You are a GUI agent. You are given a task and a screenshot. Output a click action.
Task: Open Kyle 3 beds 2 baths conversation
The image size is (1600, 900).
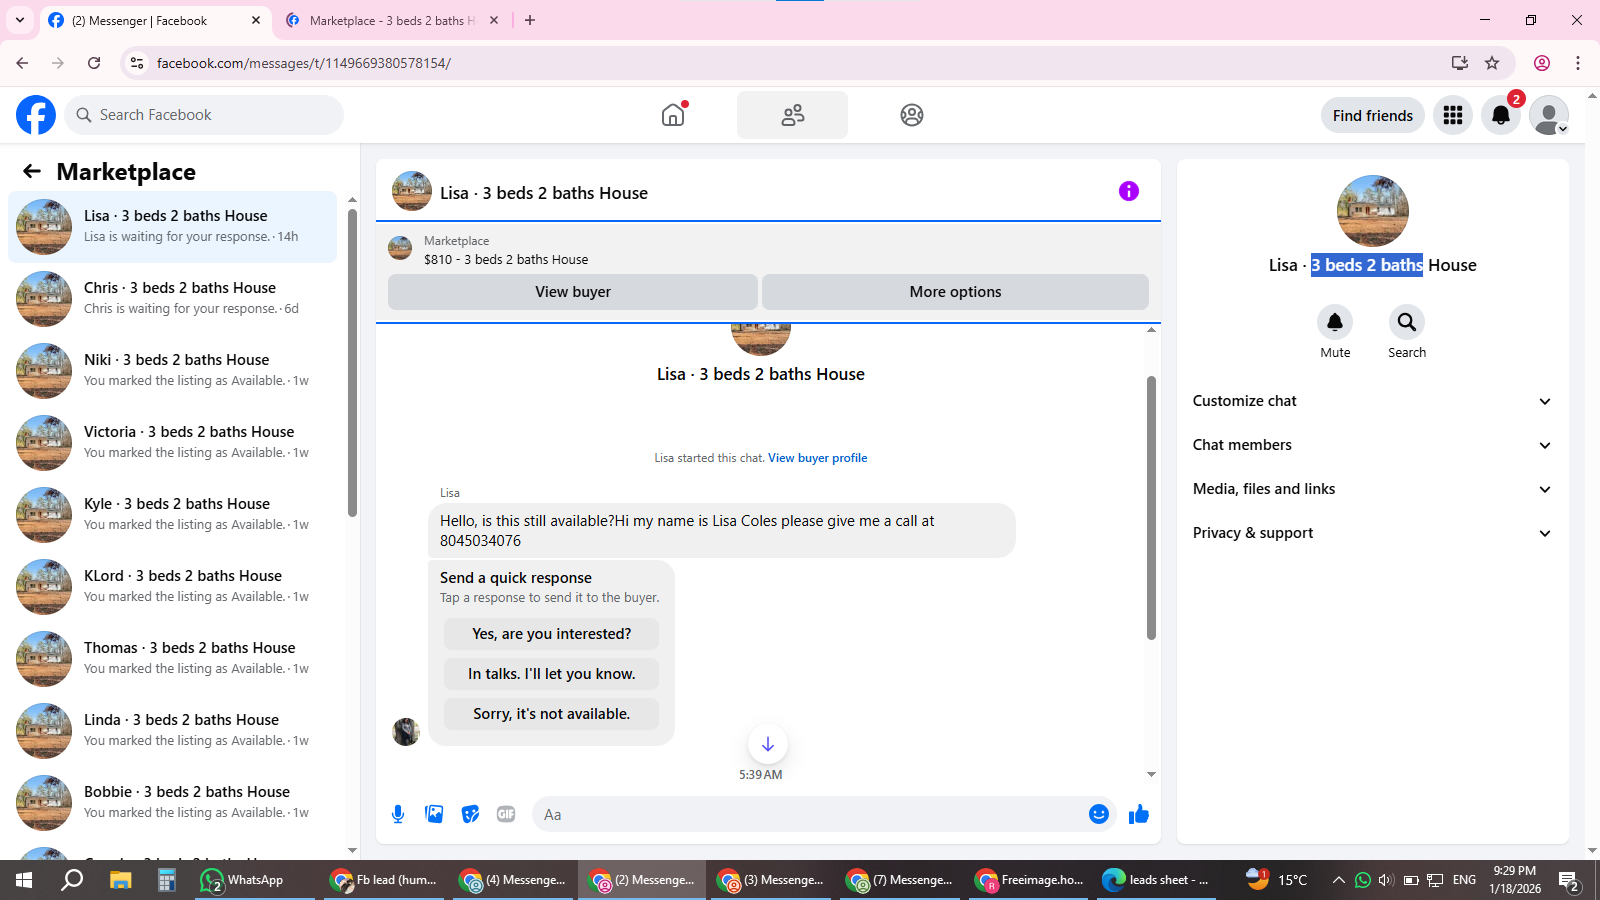pyautogui.click(x=172, y=515)
